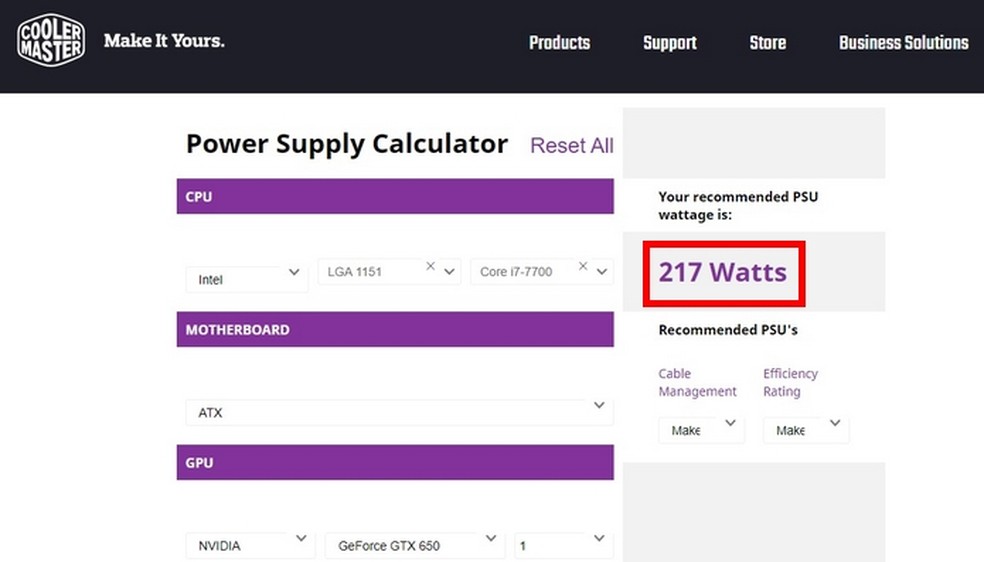Click the Cooler Master logo

(x=51, y=40)
